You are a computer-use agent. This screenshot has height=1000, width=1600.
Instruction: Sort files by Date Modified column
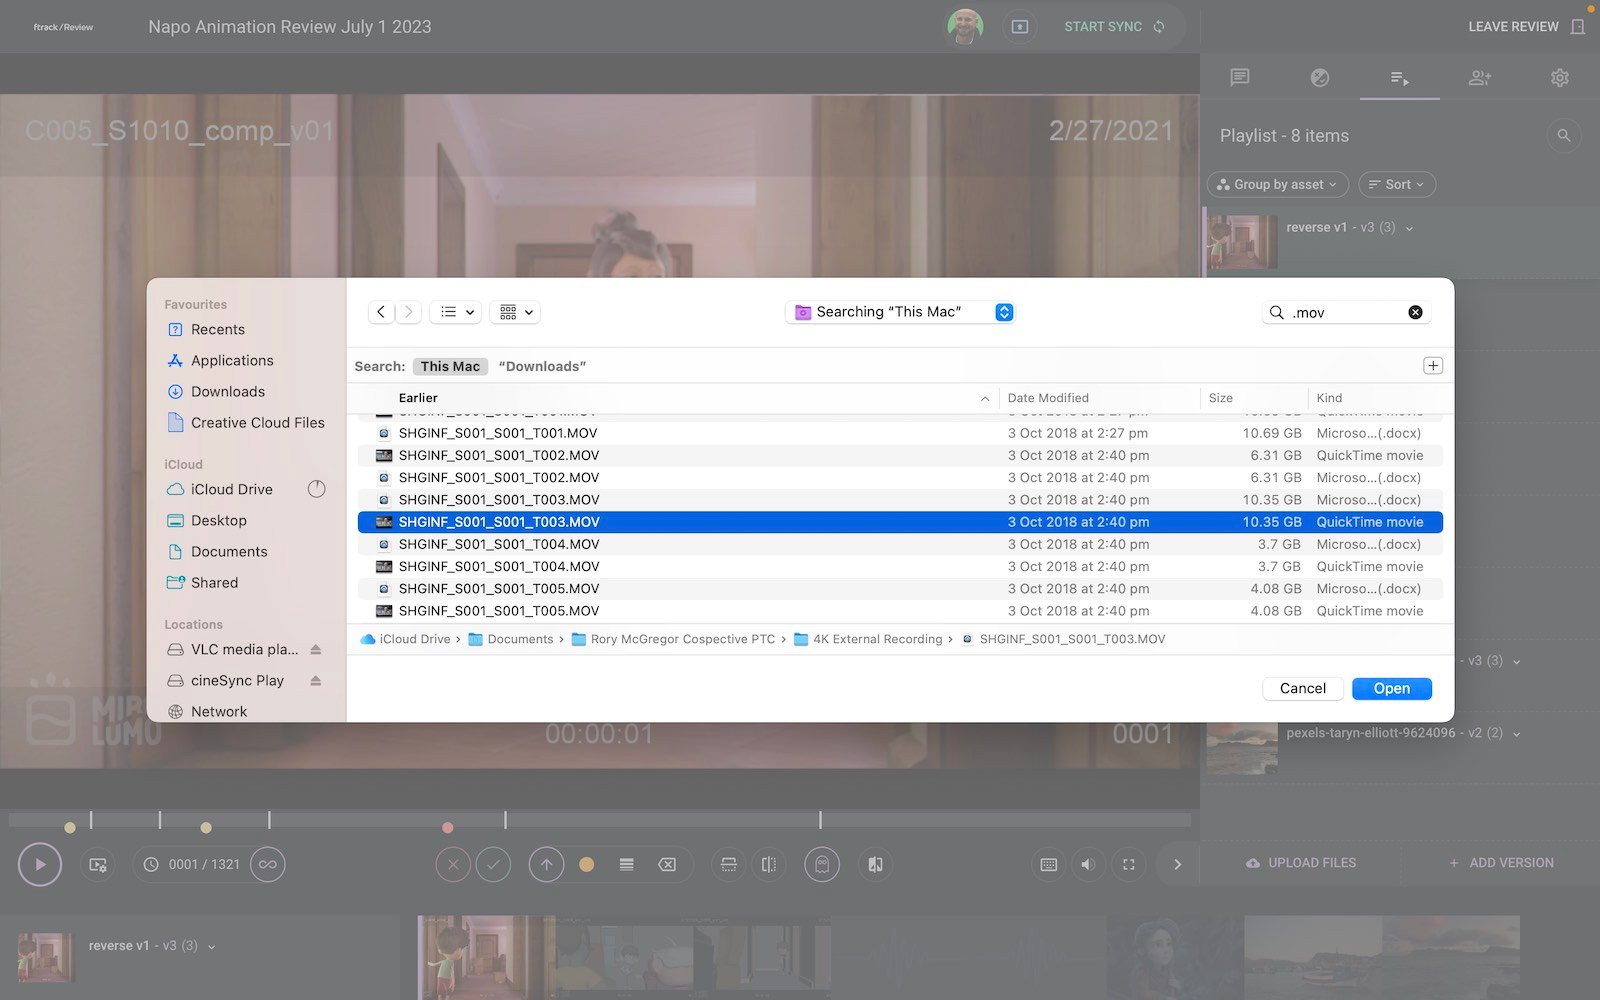click(1048, 397)
